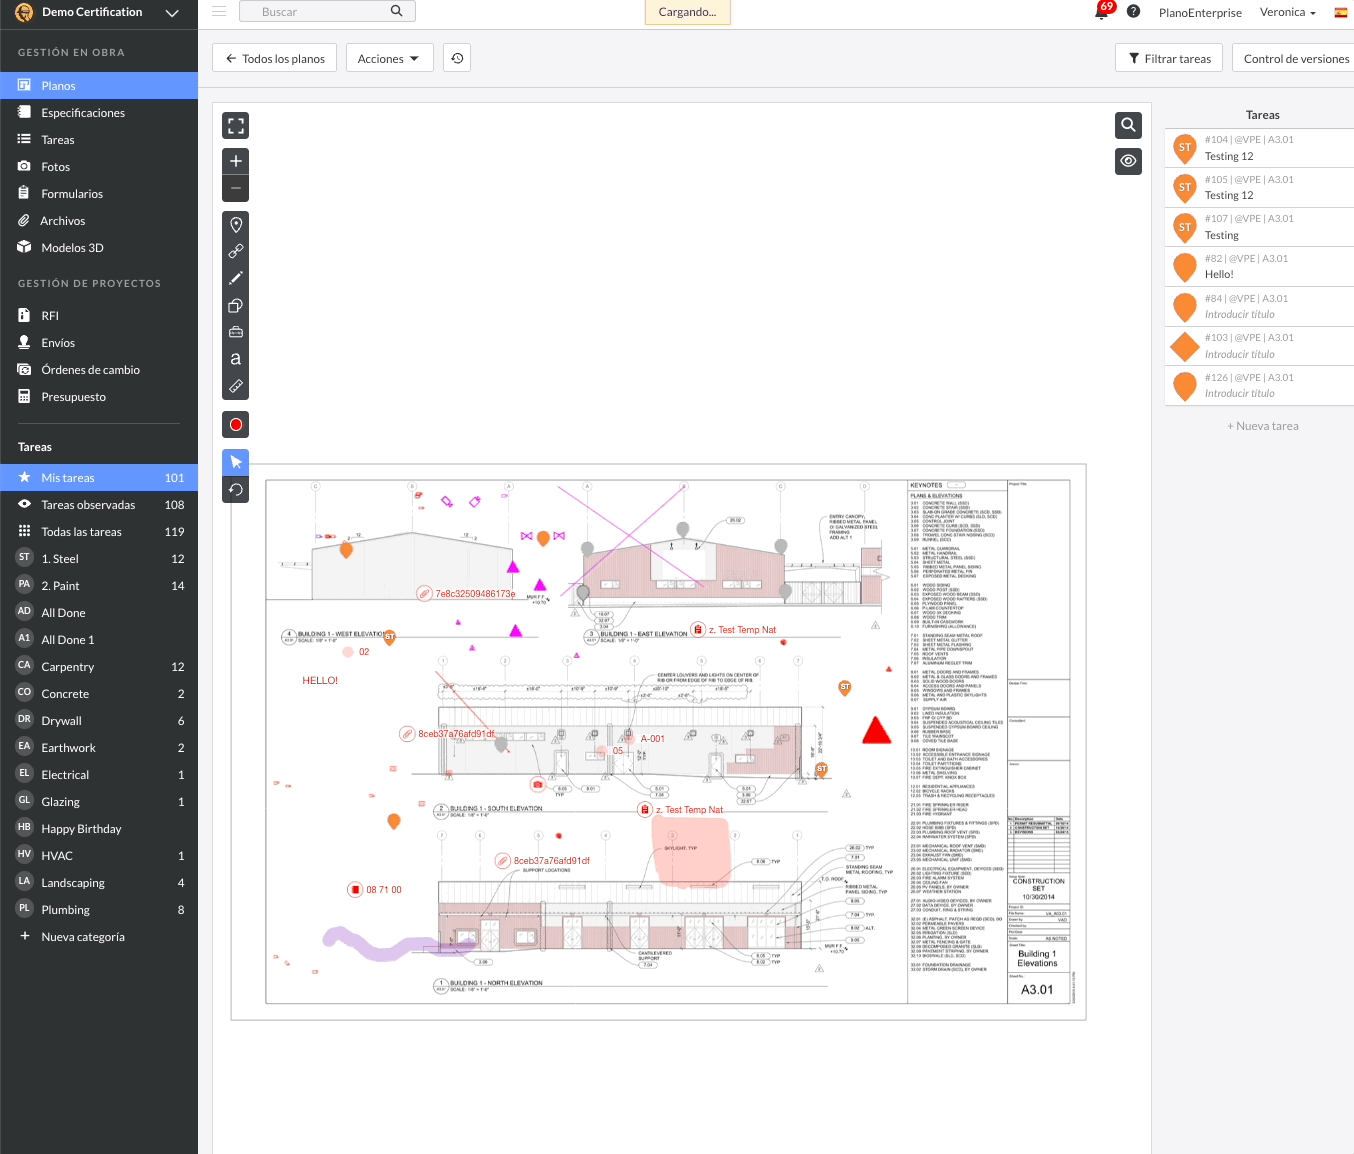Select the Carpentry category

(99, 667)
